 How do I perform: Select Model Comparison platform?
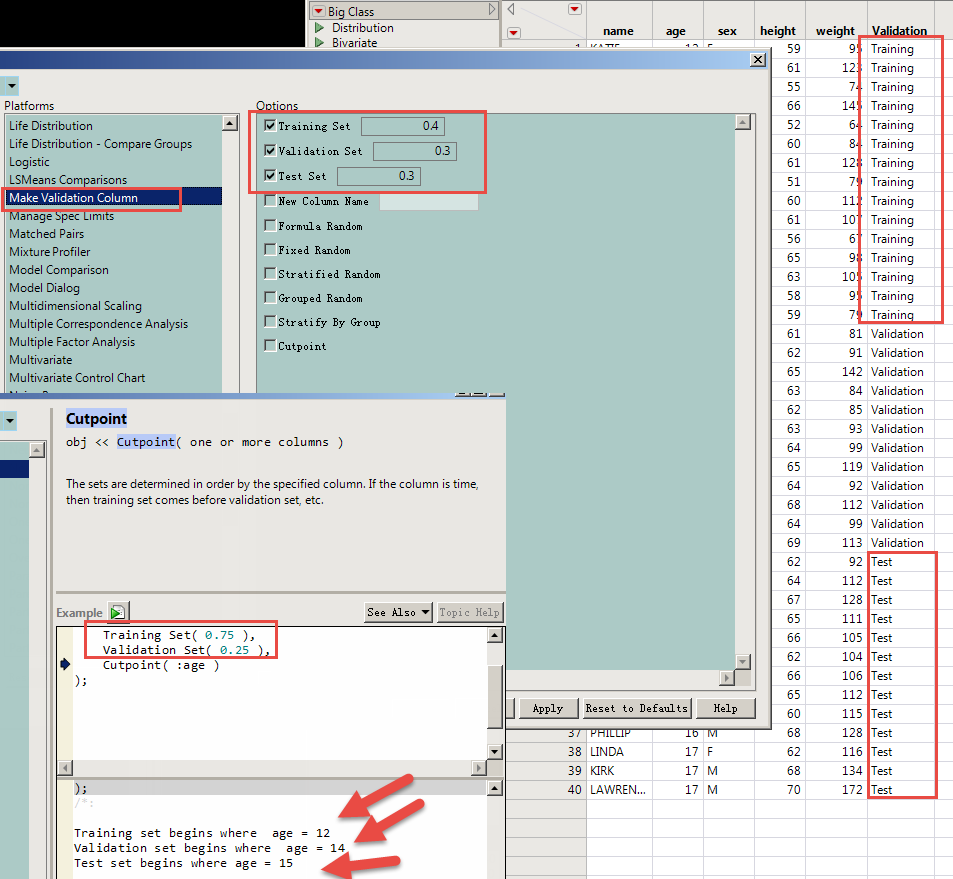pyautogui.click(x=59, y=270)
